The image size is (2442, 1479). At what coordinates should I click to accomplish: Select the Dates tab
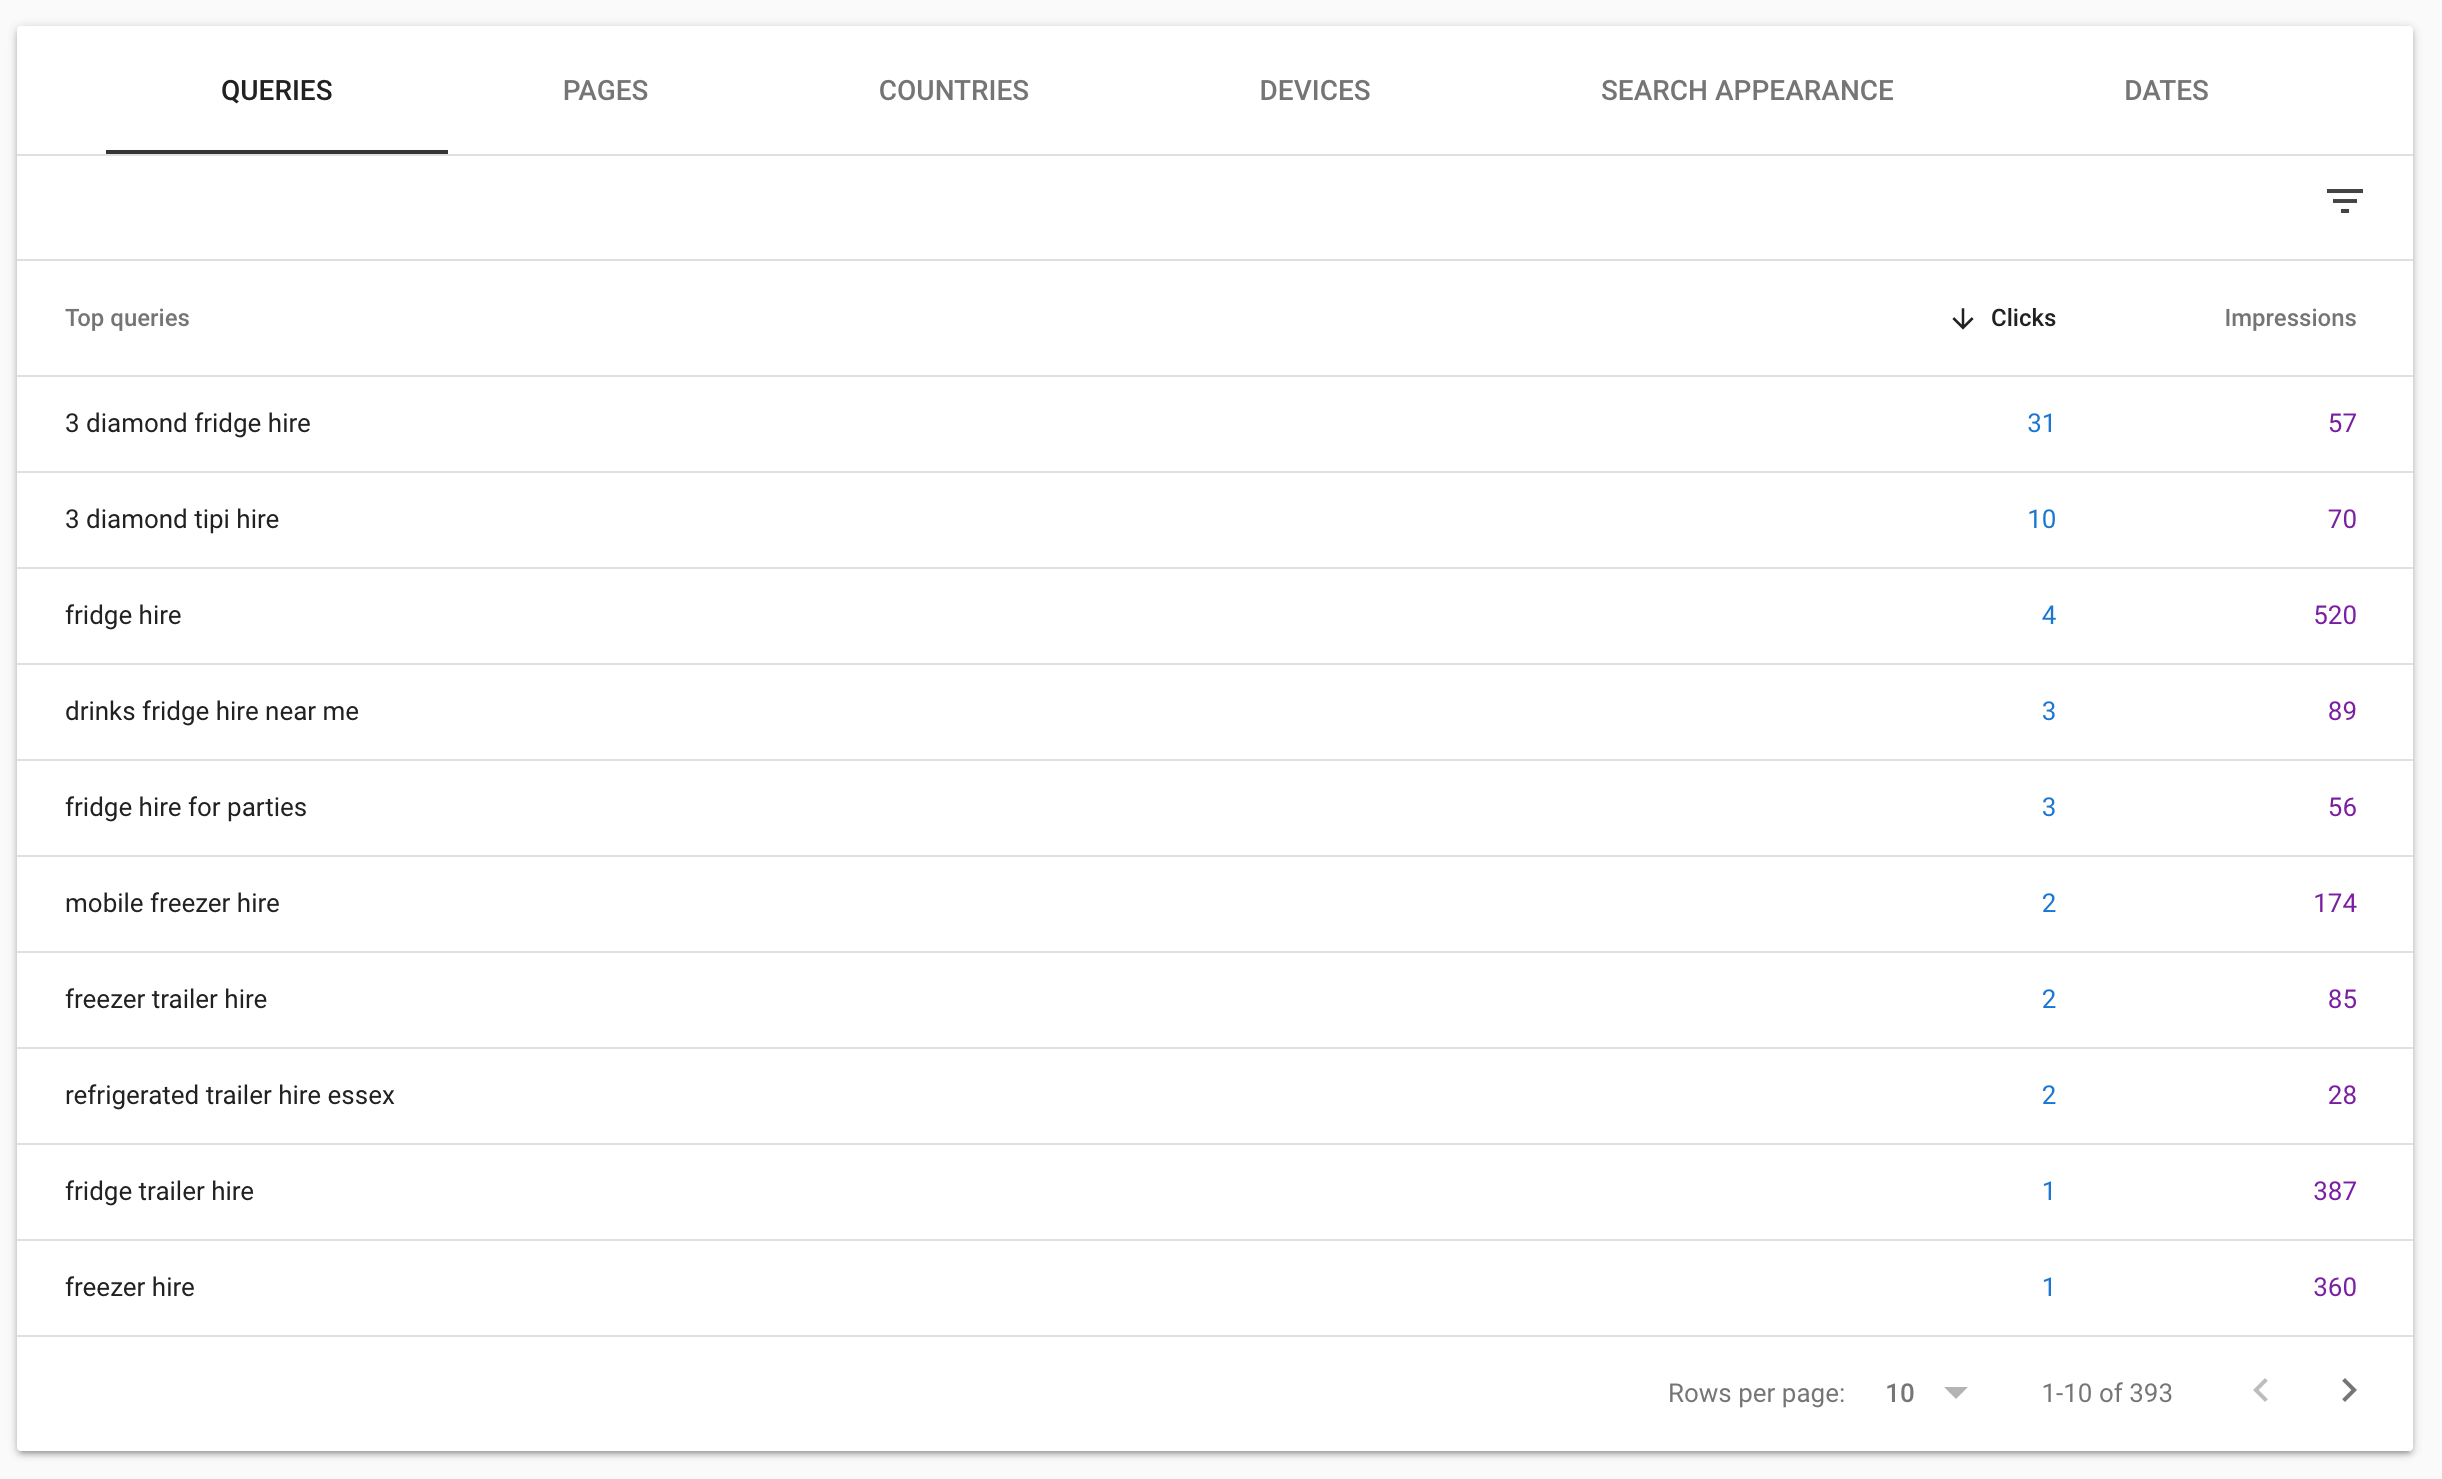[x=2166, y=91]
